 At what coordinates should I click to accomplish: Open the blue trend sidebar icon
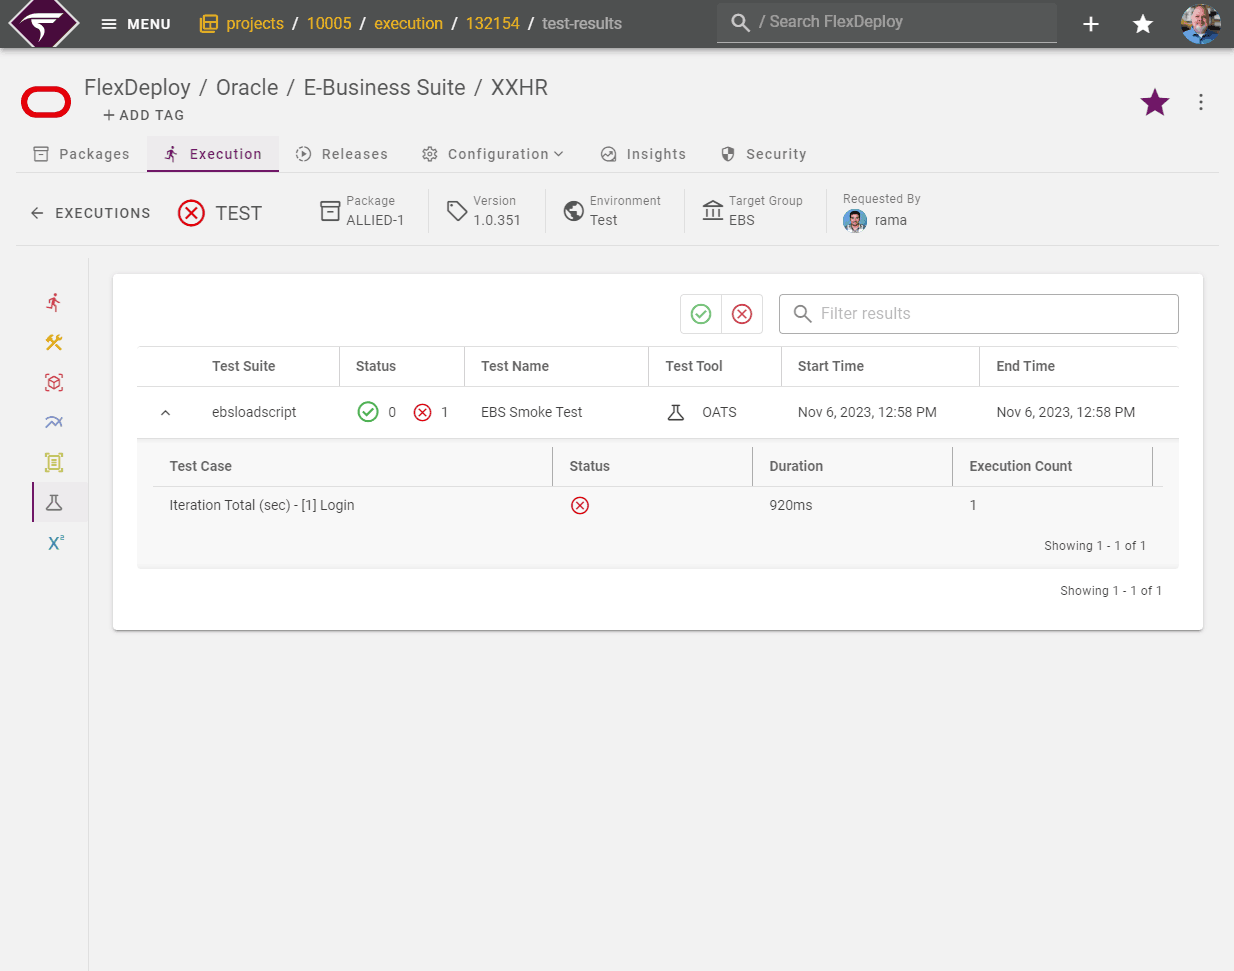click(x=54, y=422)
